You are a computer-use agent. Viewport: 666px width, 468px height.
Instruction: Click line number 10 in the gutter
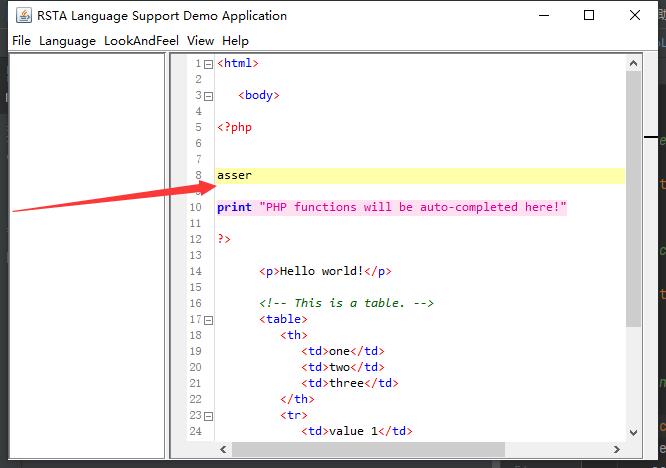pyautogui.click(x=195, y=207)
